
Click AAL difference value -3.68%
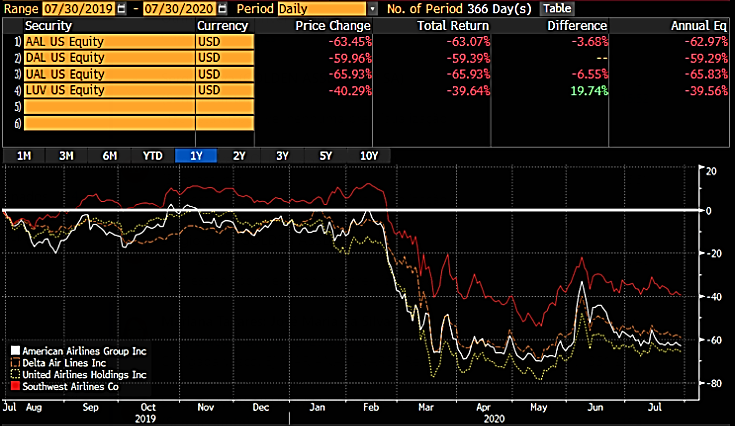[590, 42]
